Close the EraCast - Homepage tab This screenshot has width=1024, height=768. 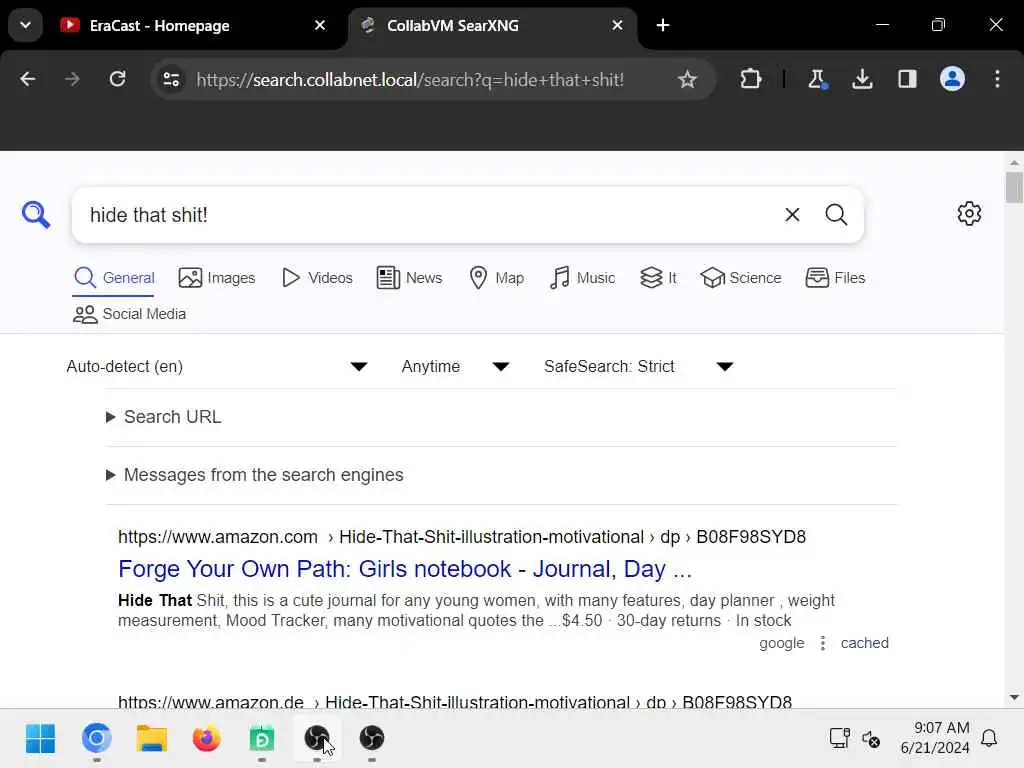(320, 25)
